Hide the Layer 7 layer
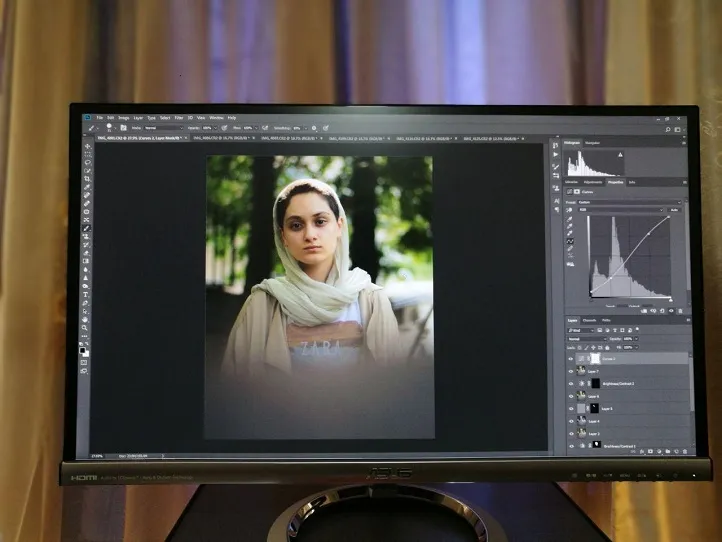Screen dimensions: 722x542 click(571, 372)
